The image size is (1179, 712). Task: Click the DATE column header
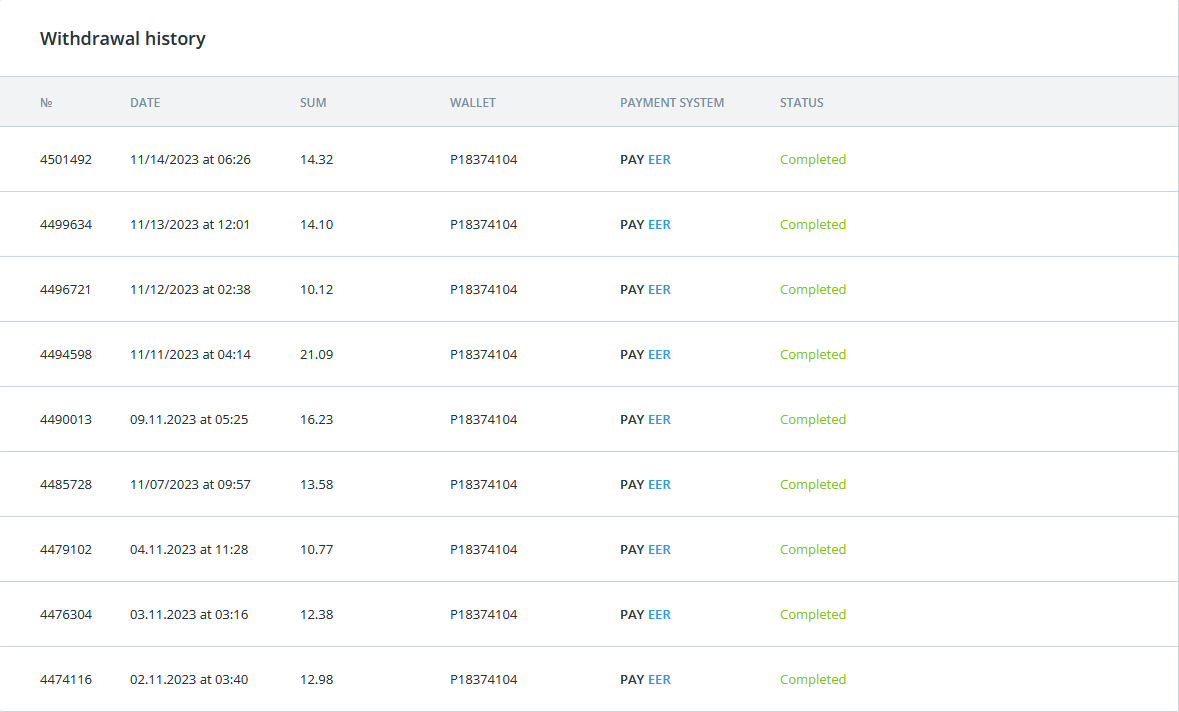point(145,103)
